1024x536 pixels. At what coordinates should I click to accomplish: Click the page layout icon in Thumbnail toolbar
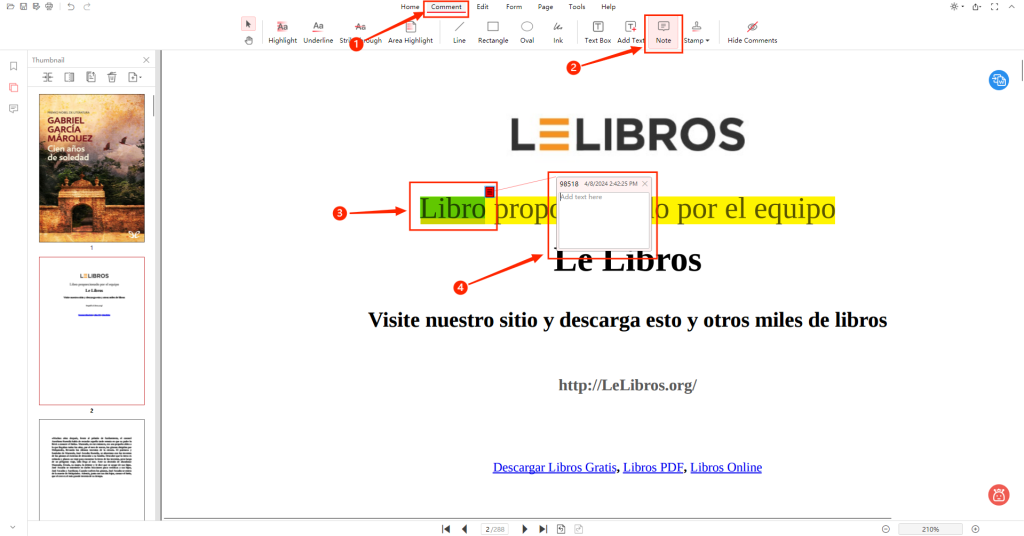(69, 77)
